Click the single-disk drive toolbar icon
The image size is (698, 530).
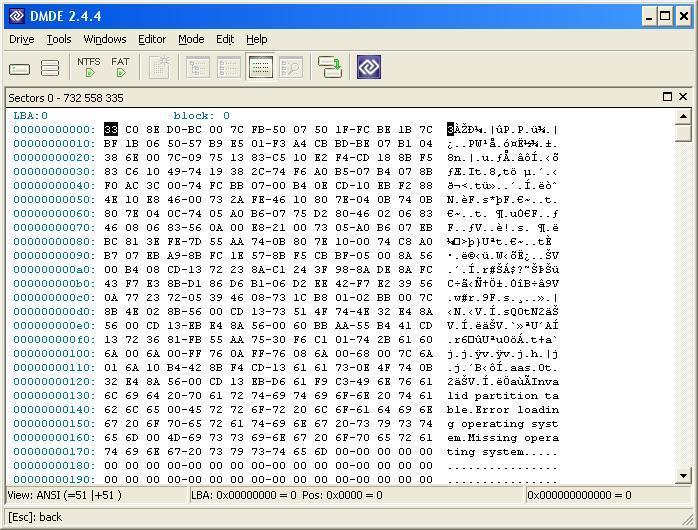(x=20, y=69)
